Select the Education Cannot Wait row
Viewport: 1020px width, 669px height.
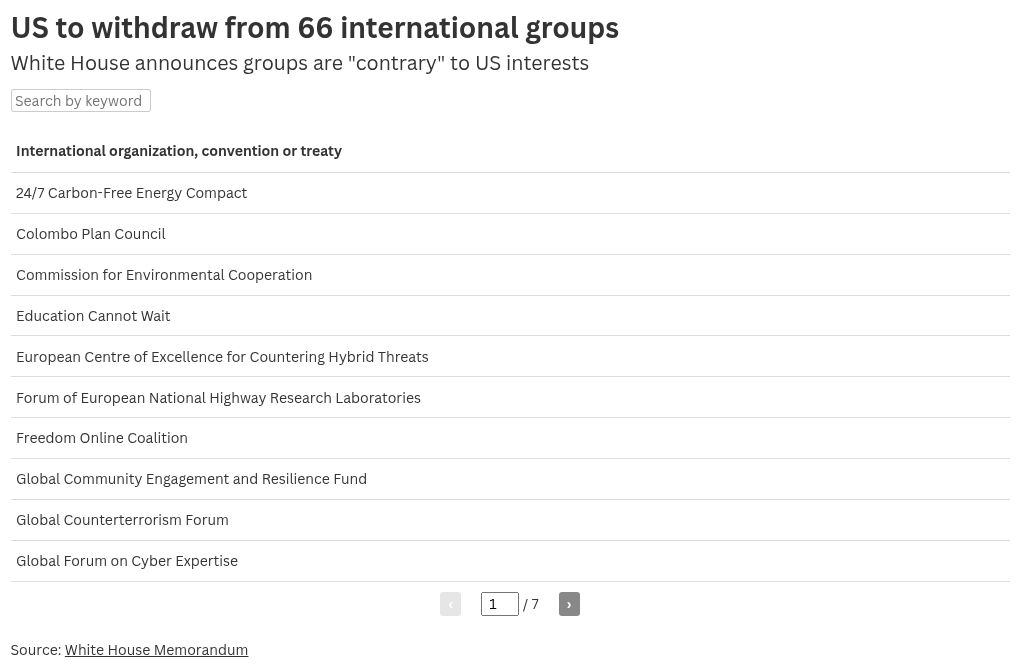93,316
